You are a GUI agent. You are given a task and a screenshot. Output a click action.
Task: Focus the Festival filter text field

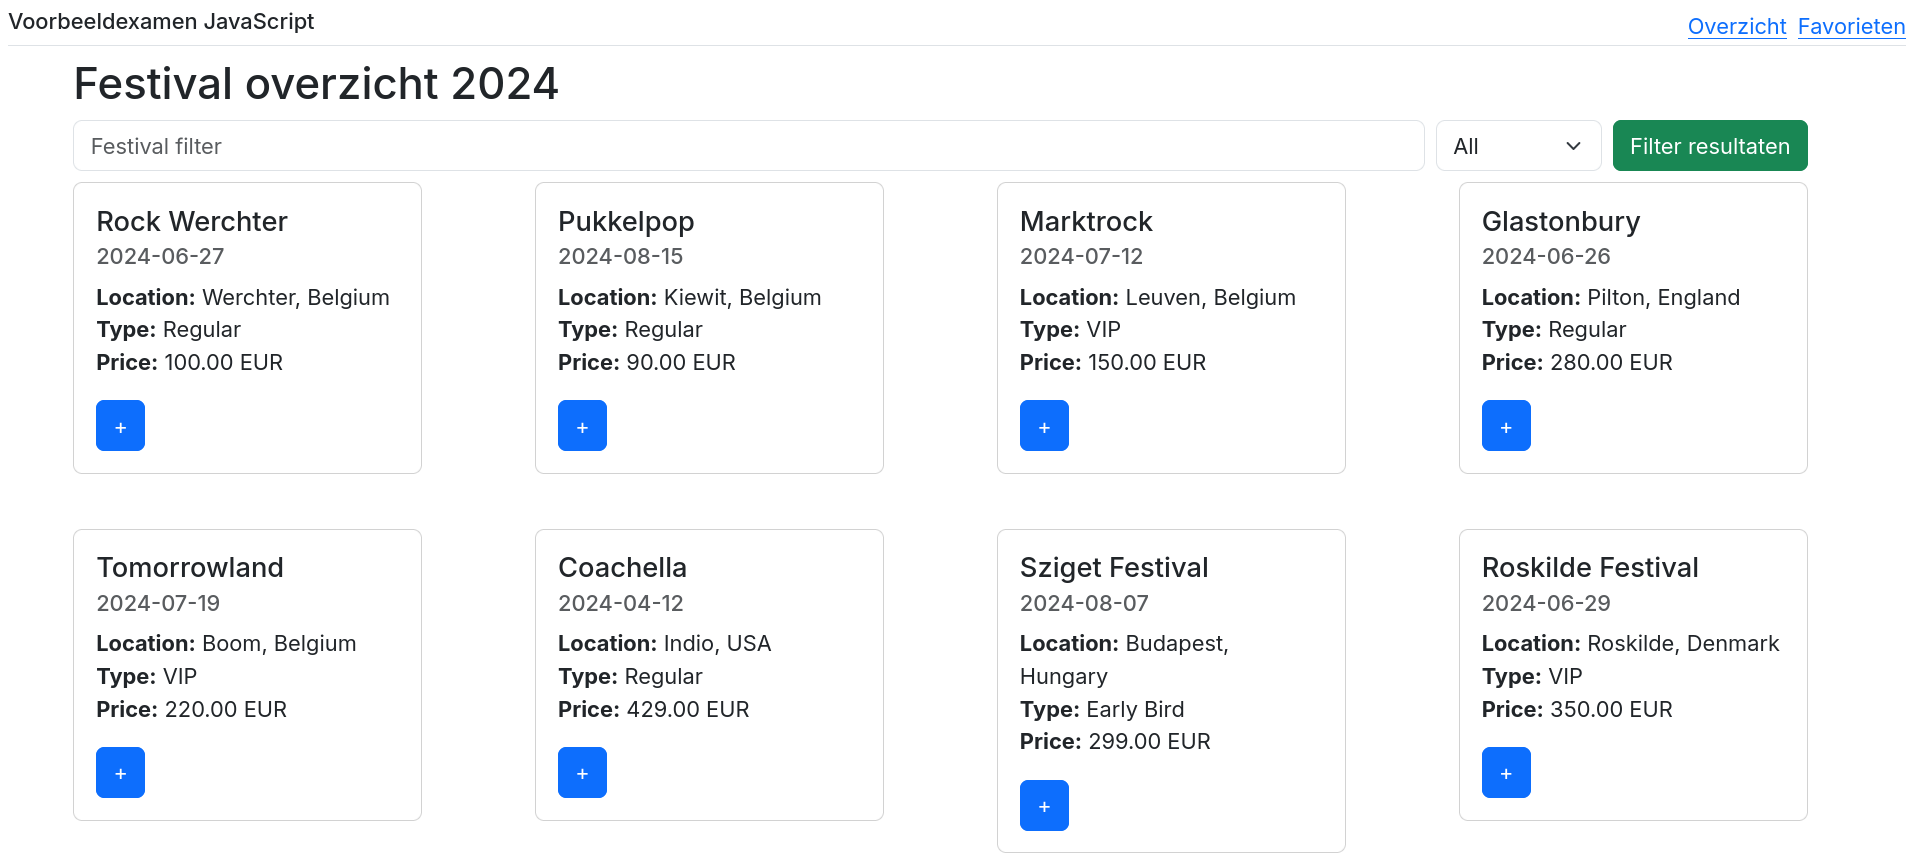click(748, 146)
